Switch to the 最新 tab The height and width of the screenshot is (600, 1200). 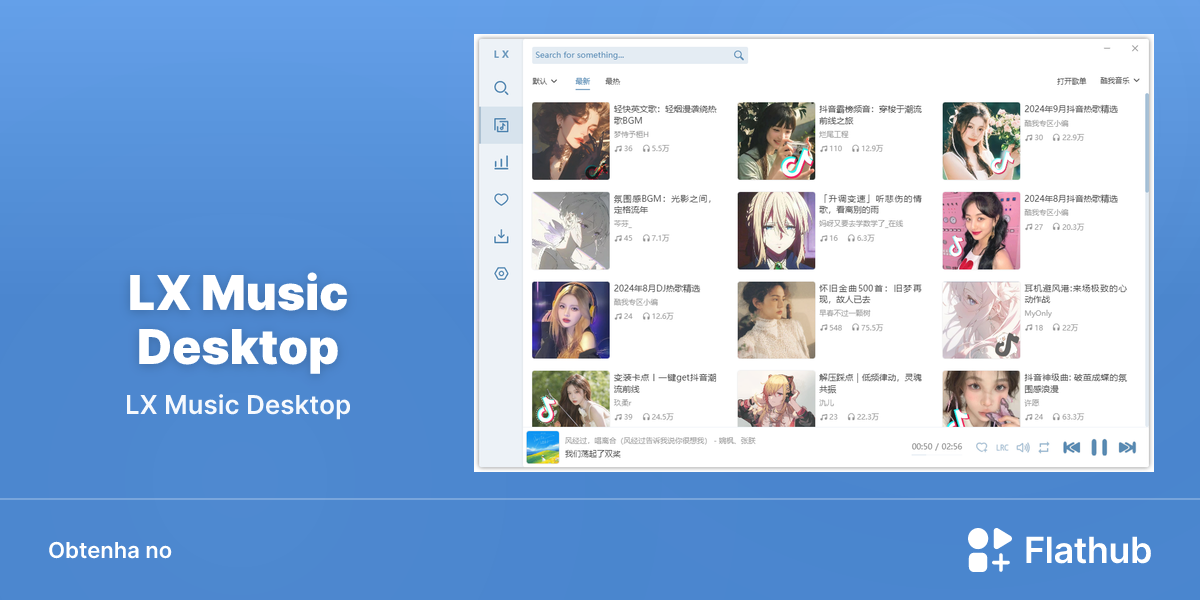click(x=582, y=81)
